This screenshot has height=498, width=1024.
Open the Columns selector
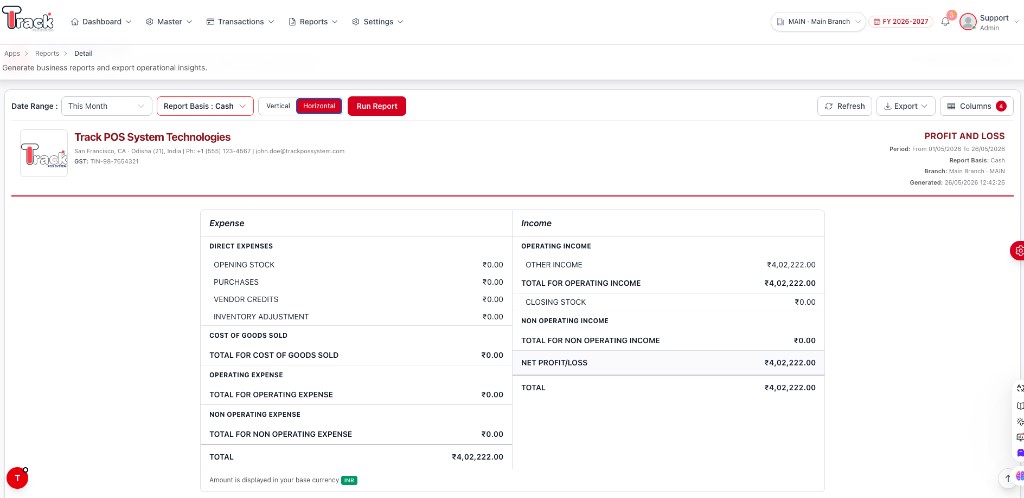pos(976,106)
